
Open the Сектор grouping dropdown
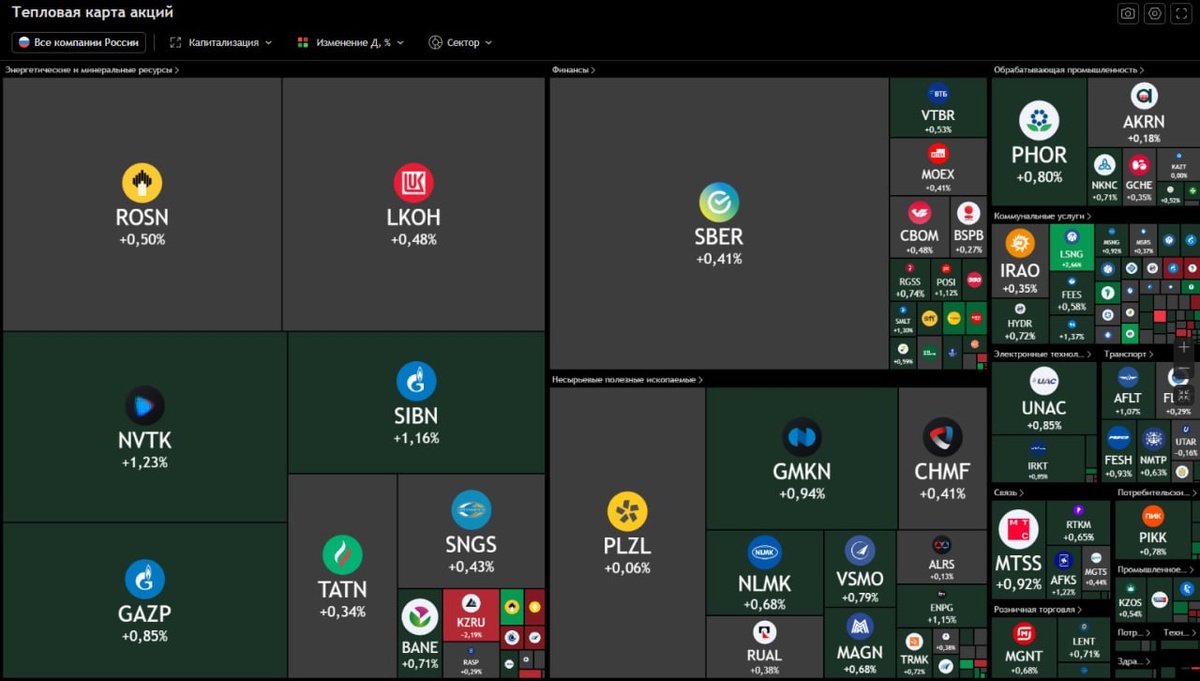460,43
